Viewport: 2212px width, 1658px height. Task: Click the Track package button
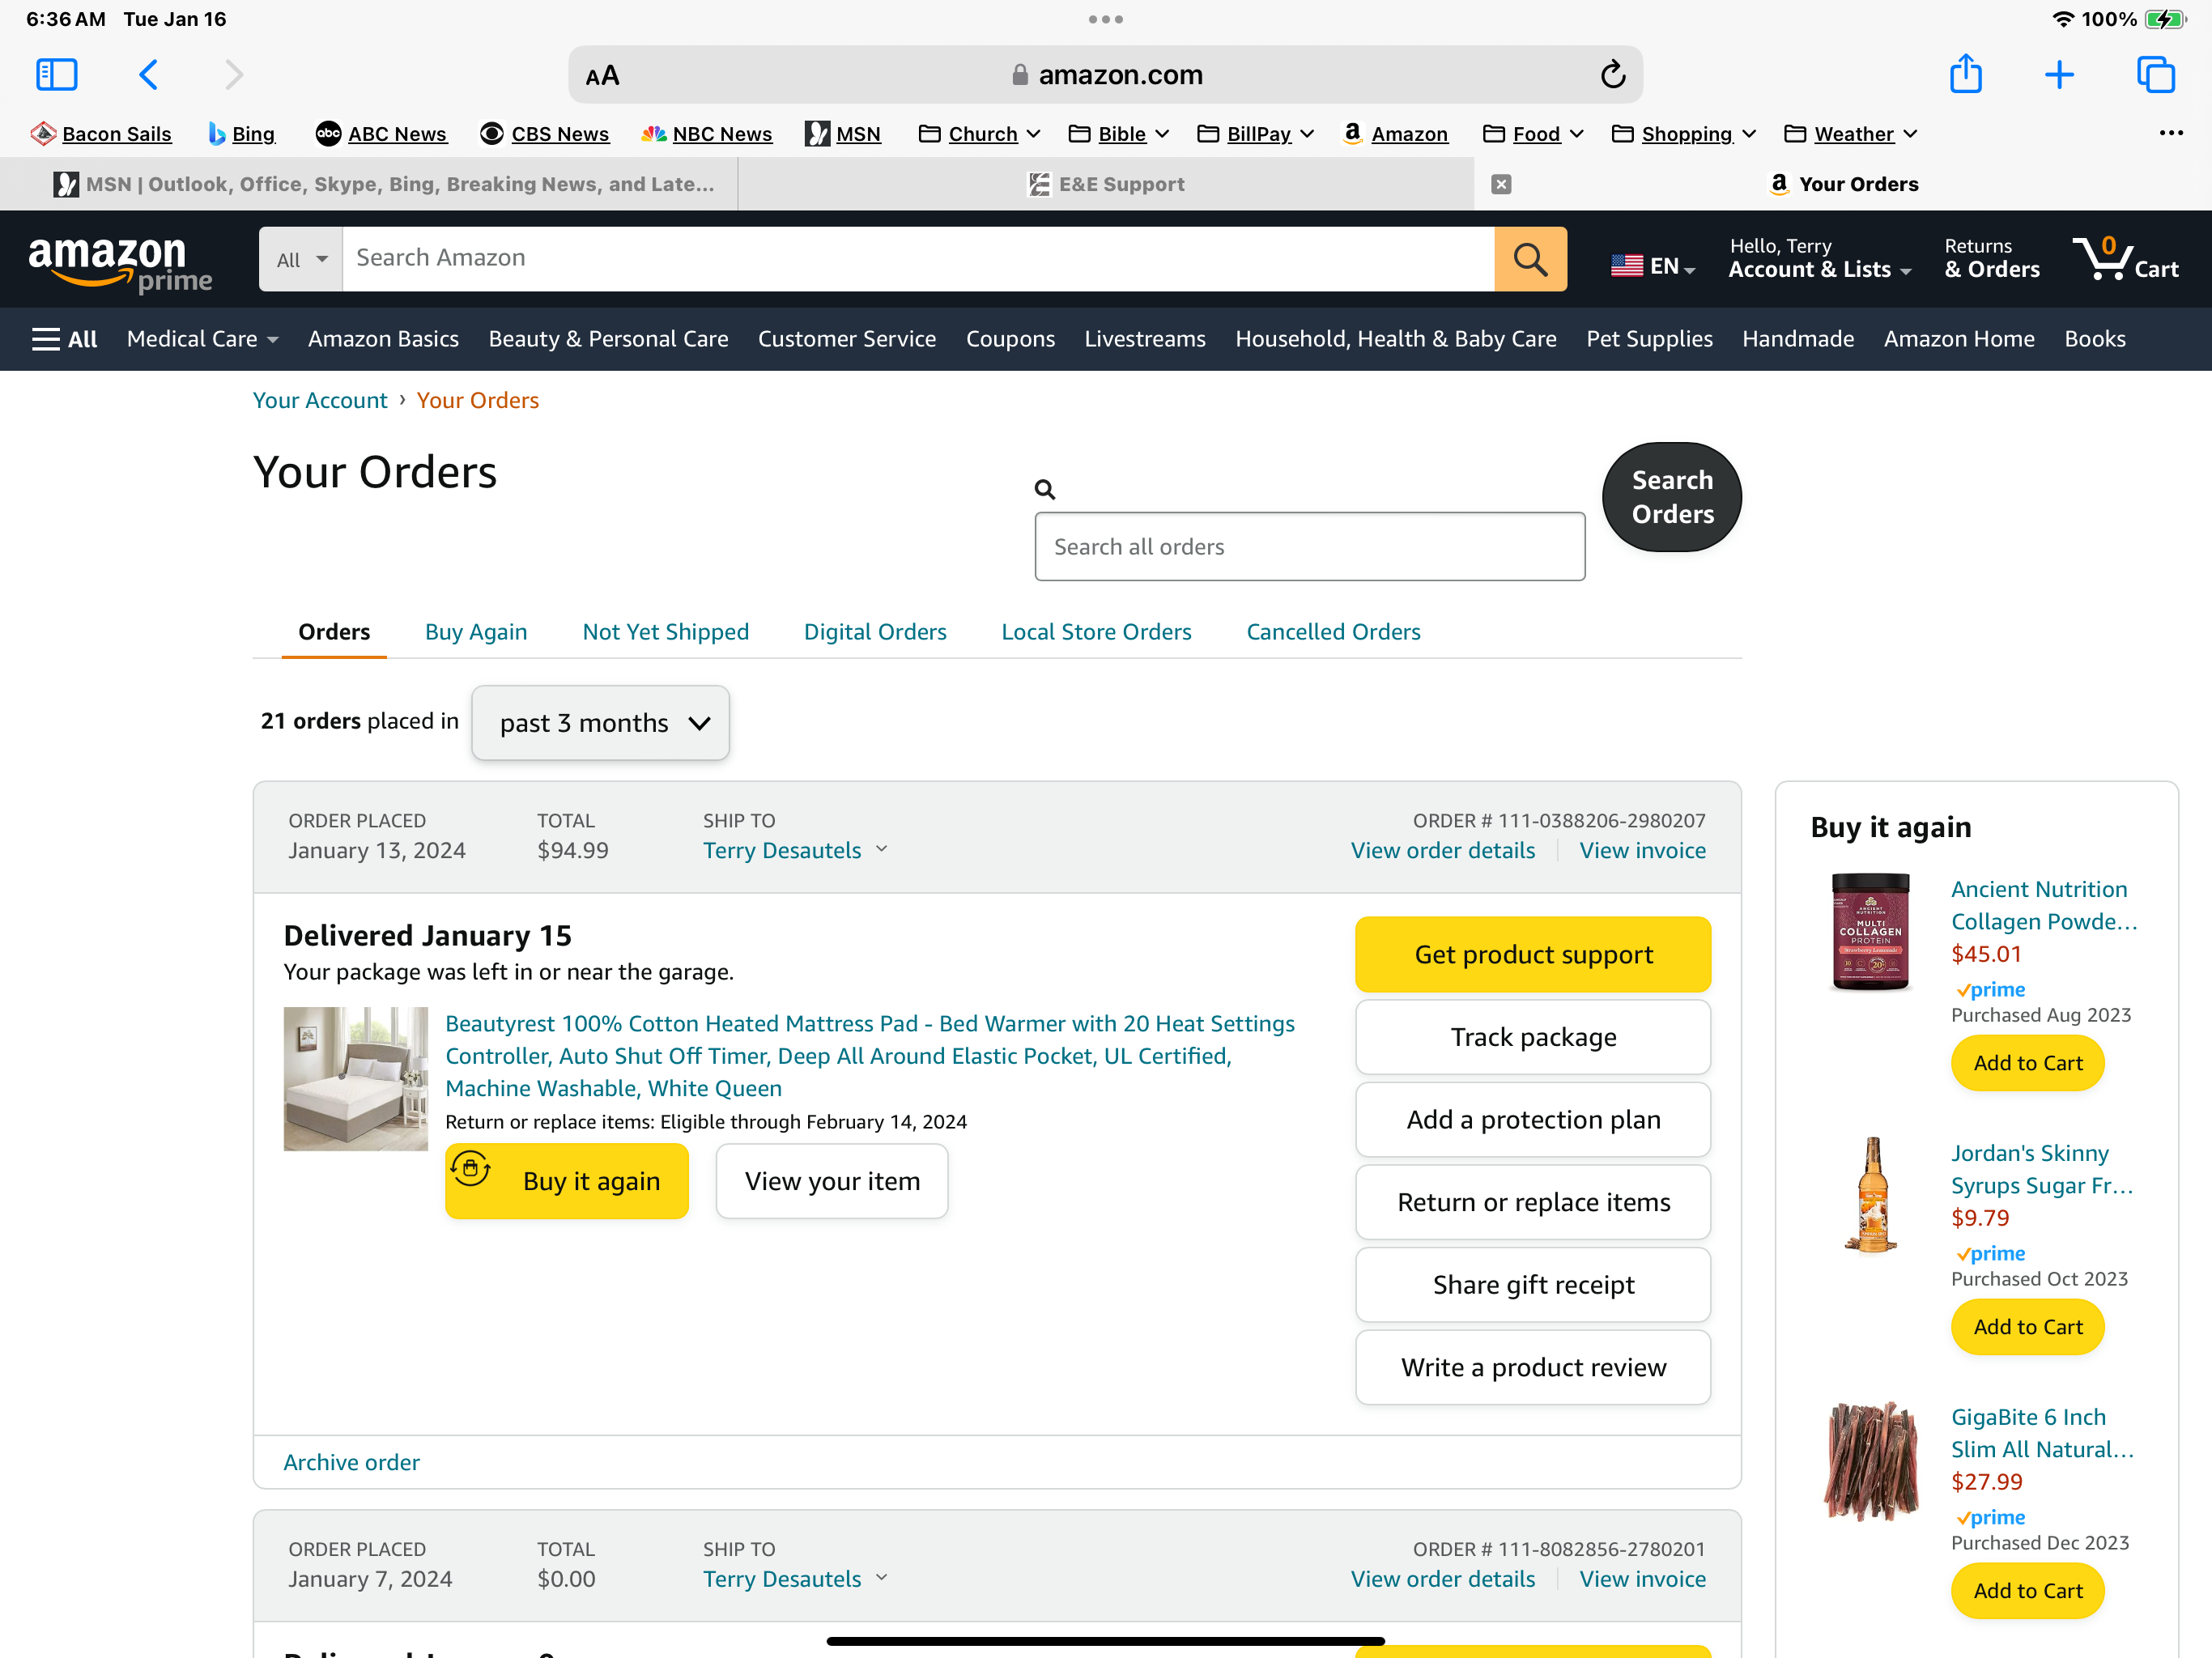point(1533,1037)
